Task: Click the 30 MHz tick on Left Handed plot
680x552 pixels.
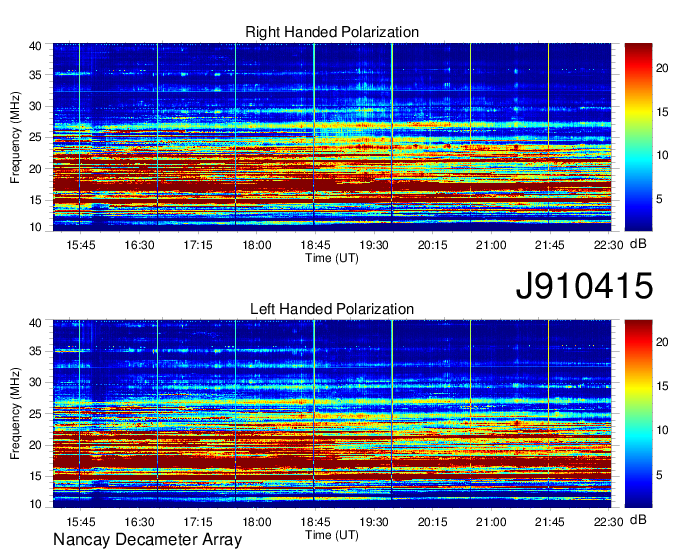Action: tap(35, 383)
